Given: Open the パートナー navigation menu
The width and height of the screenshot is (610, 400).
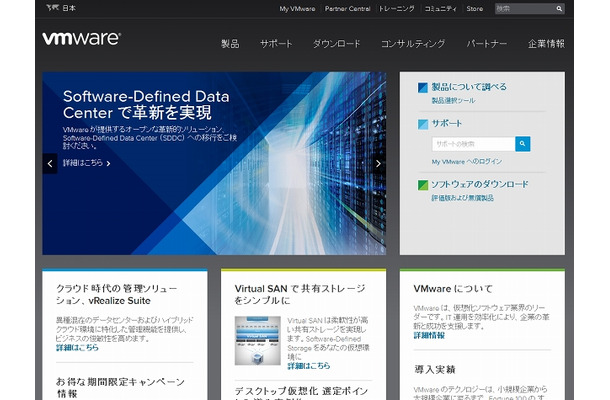Looking at the screenshot, I should point(487,44).
